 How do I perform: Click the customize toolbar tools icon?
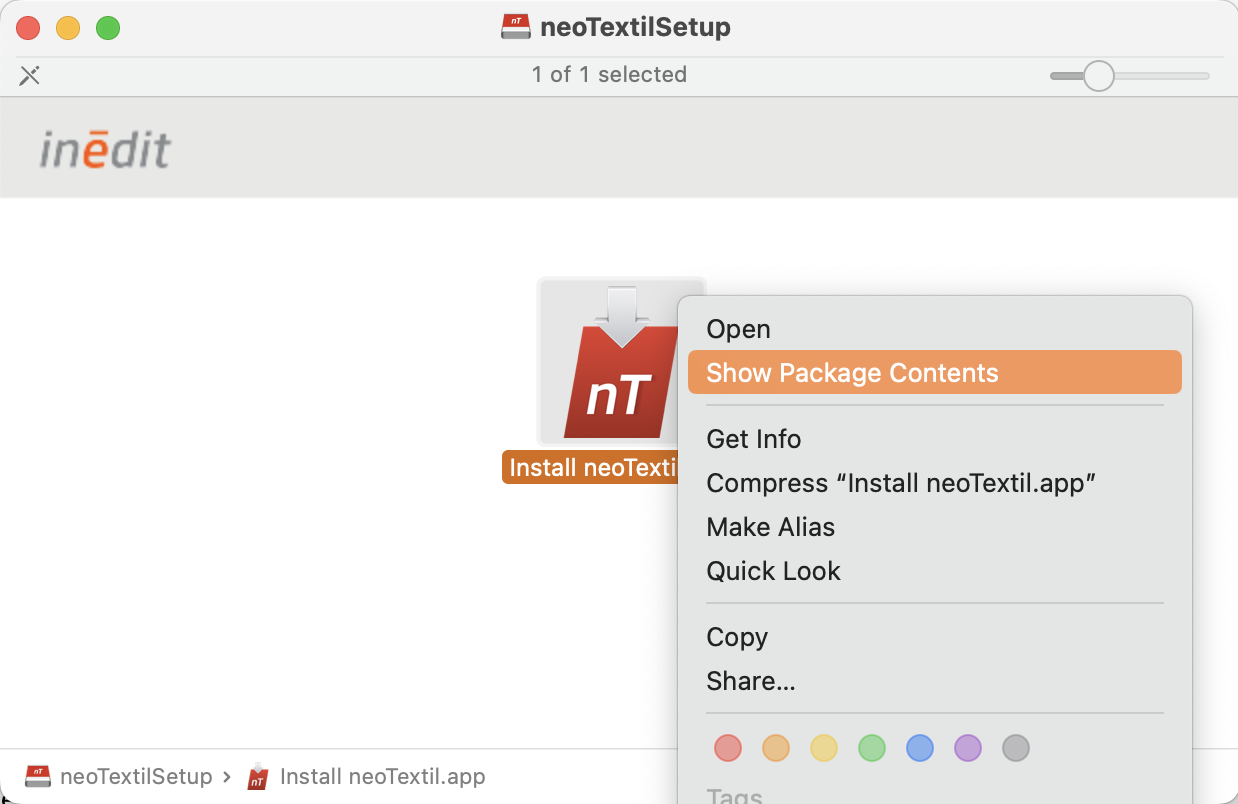30,75
